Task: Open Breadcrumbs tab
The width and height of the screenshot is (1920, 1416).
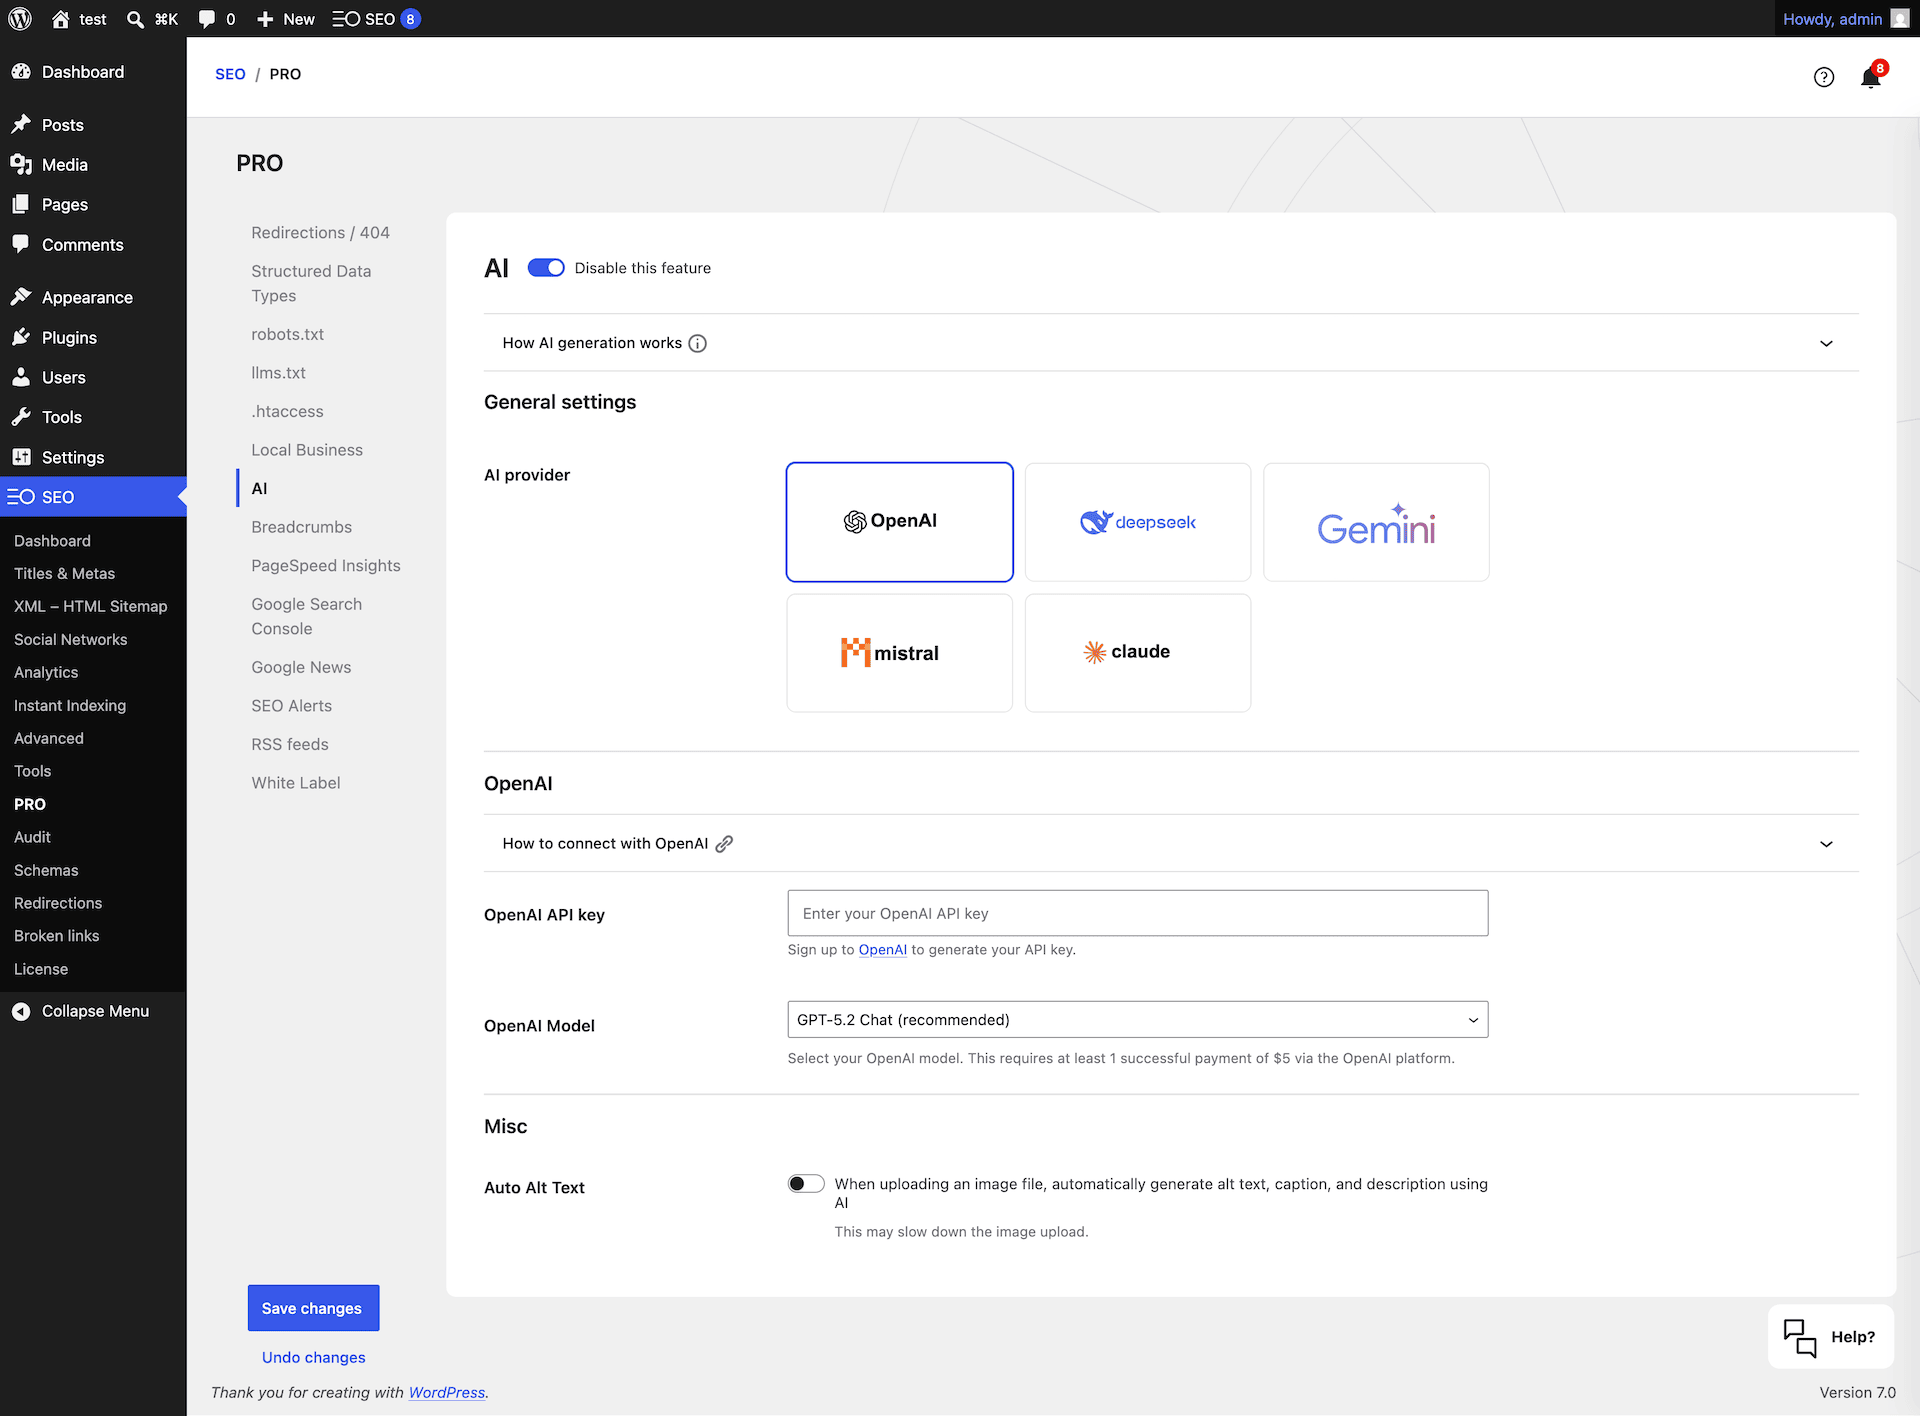Action: 301,527
